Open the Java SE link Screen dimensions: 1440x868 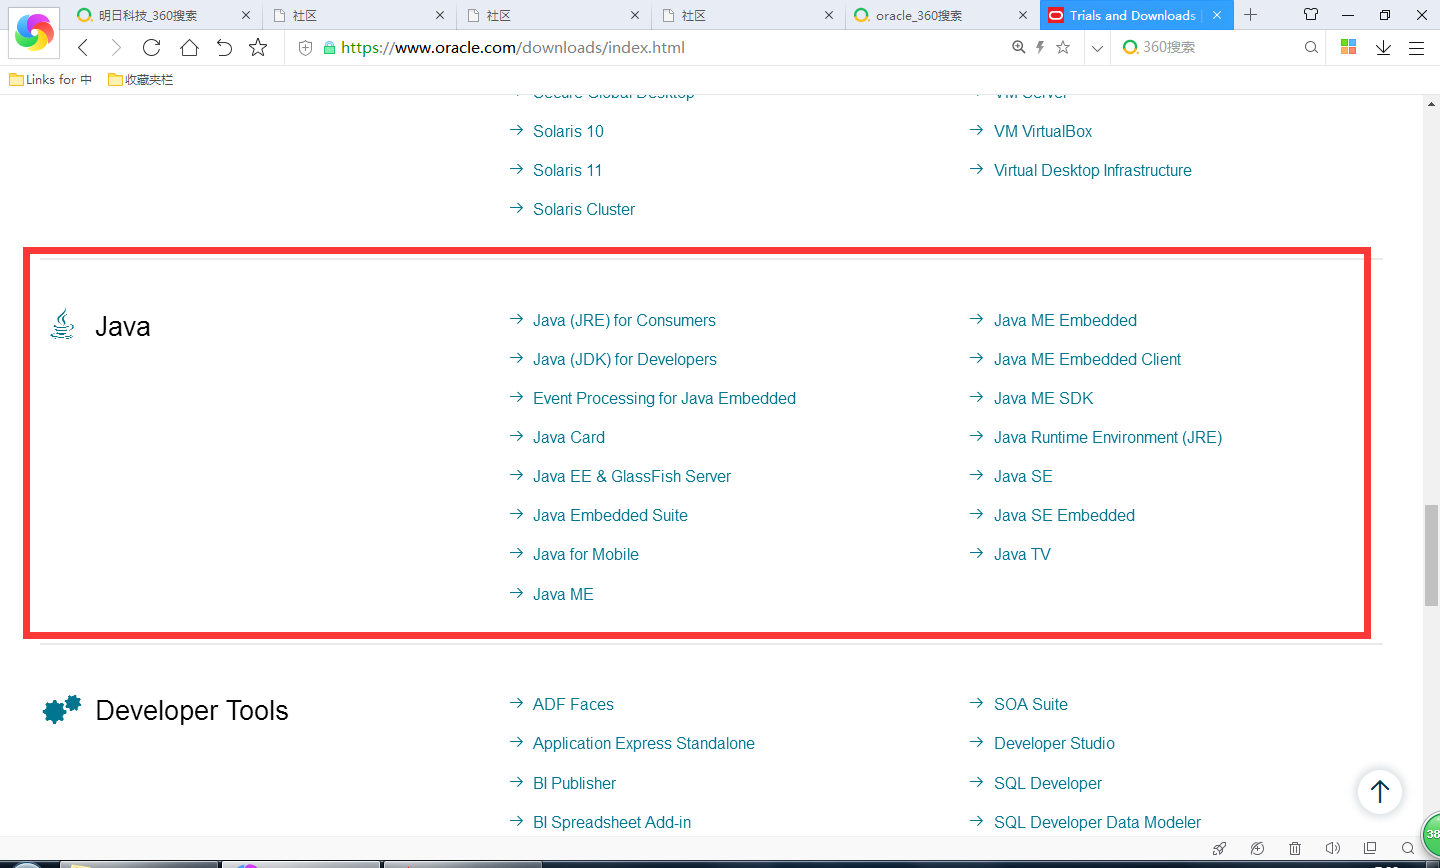click(1023, 476)
